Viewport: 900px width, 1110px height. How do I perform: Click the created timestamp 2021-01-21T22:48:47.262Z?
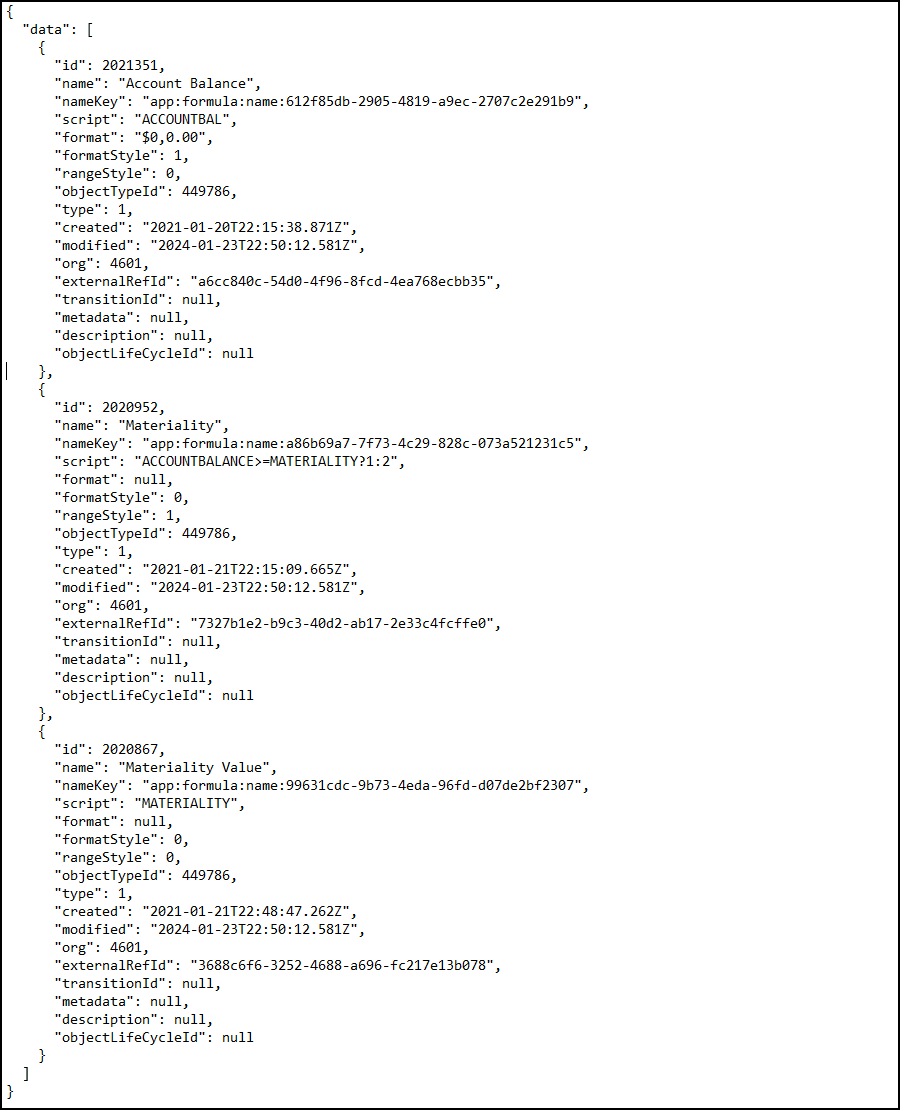coord(246,911)
